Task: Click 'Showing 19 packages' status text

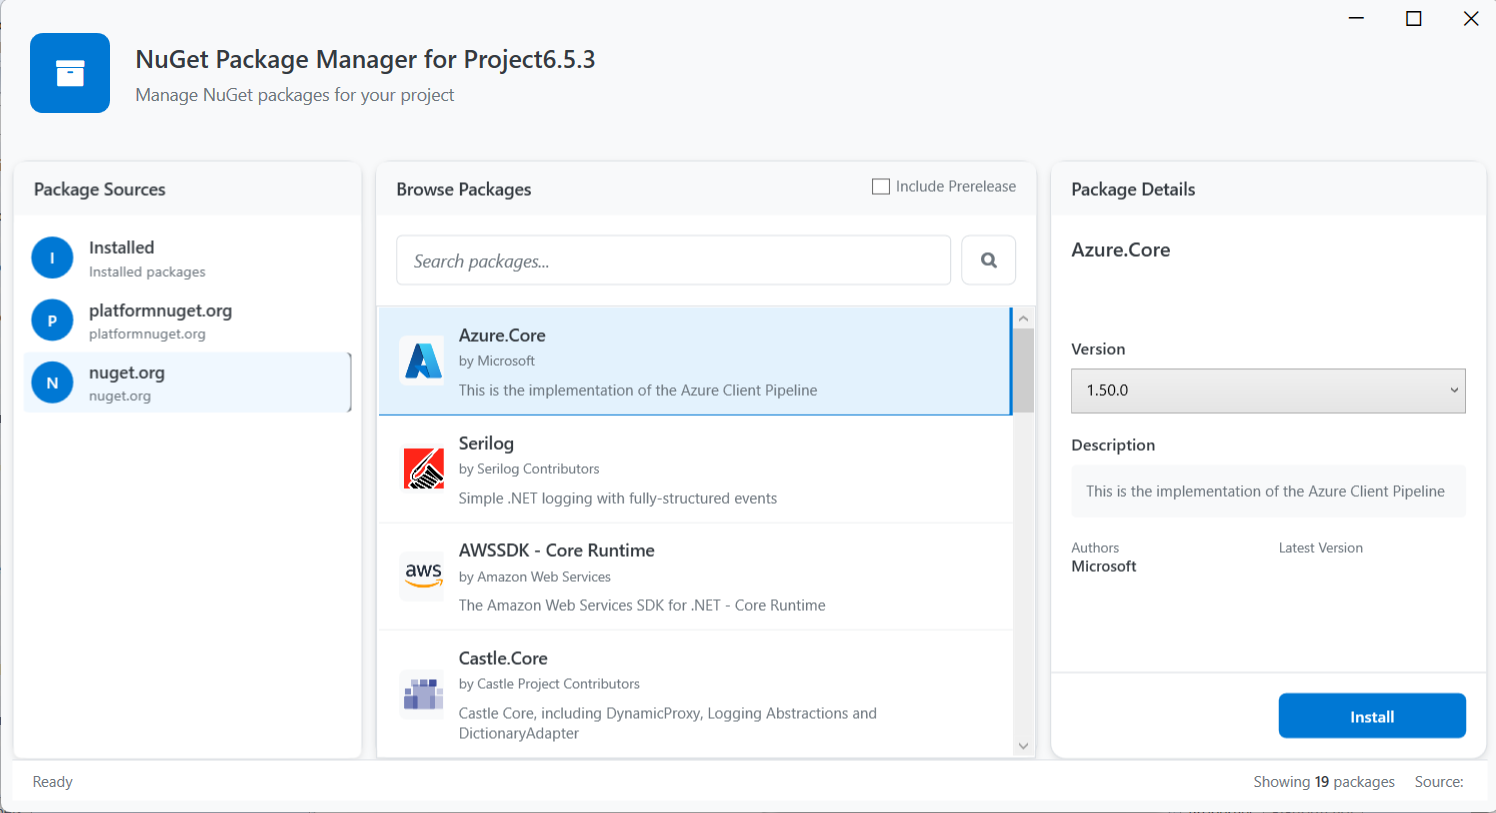Action: (x=1324, y=782)
